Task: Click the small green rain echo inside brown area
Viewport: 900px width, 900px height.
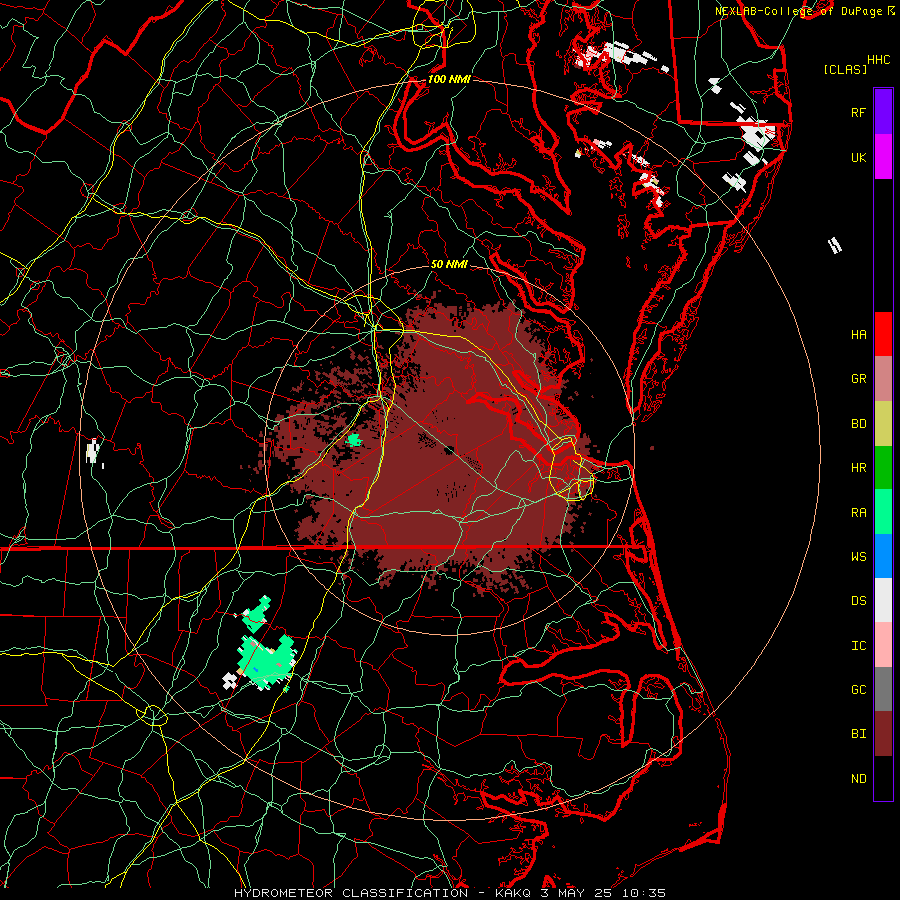Action: coord(354,440)
